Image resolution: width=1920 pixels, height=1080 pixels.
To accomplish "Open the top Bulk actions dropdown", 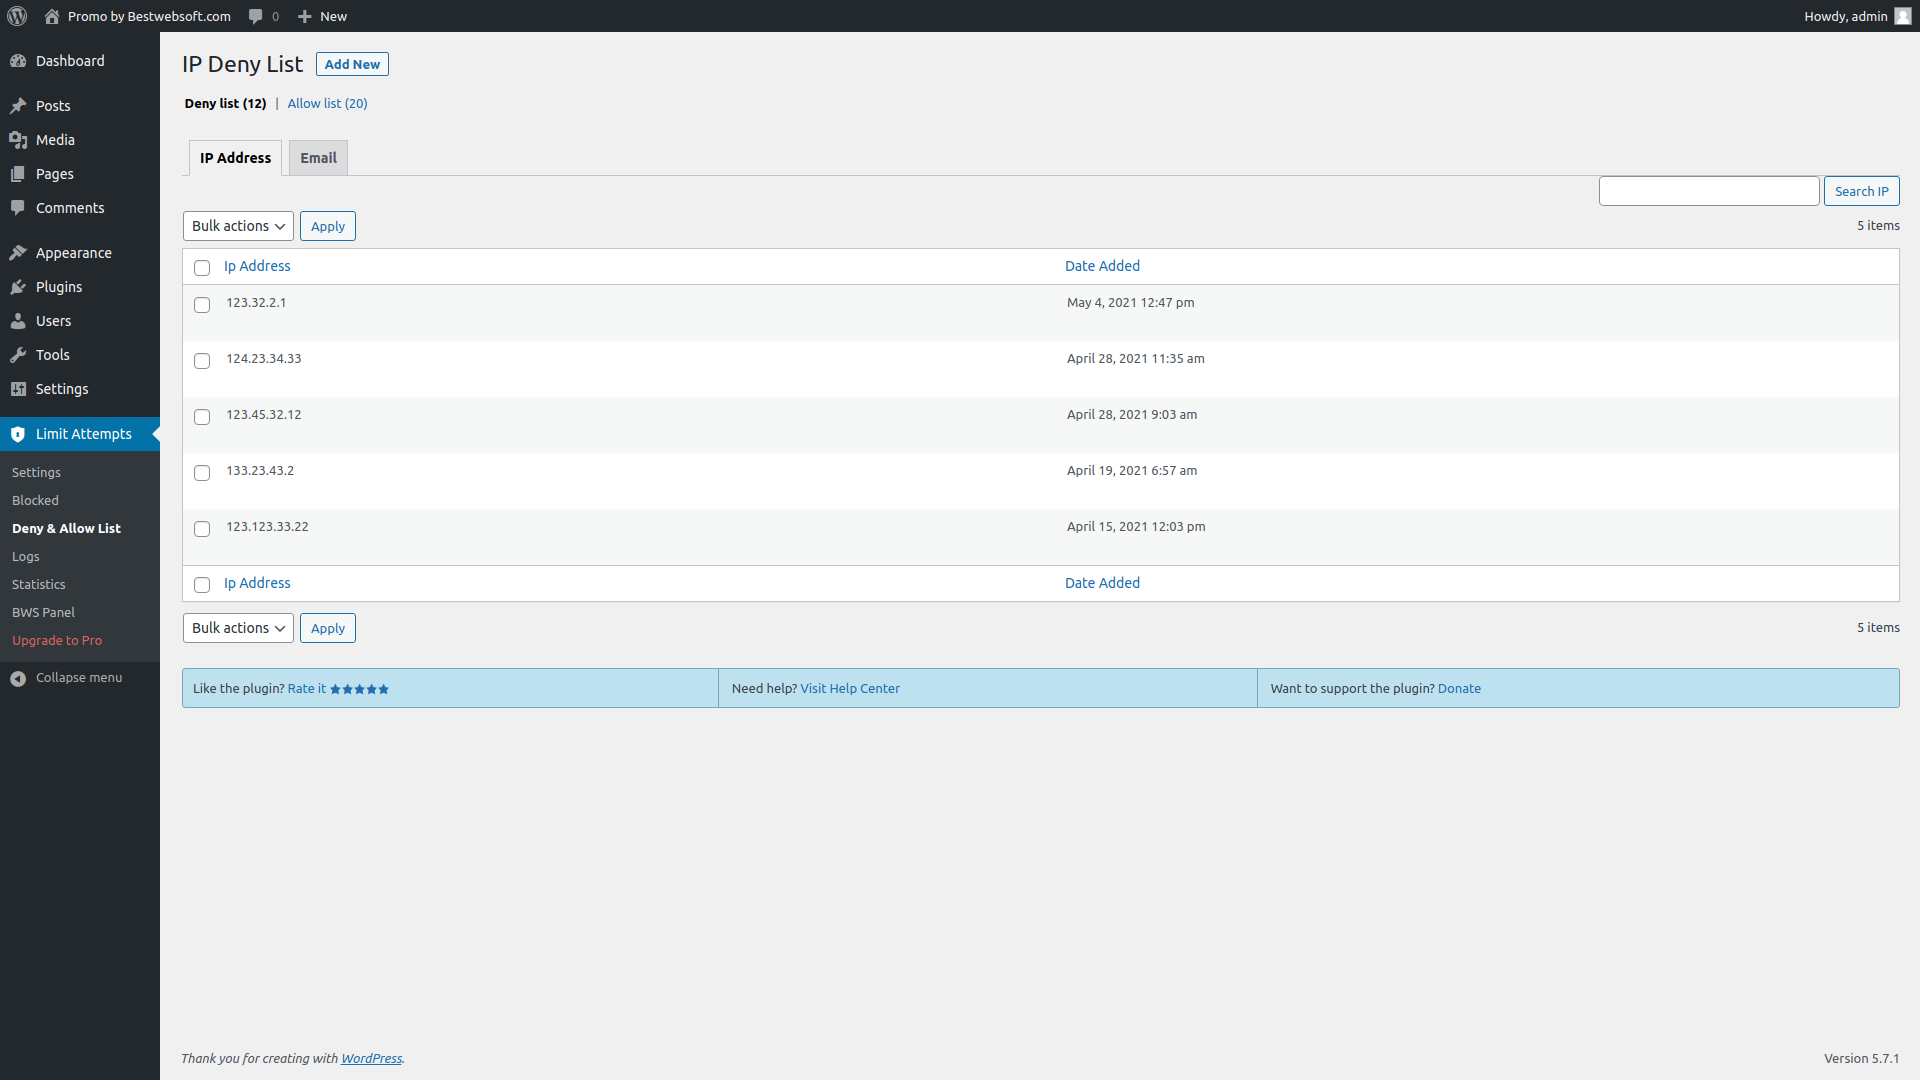I will click(238, 226).
